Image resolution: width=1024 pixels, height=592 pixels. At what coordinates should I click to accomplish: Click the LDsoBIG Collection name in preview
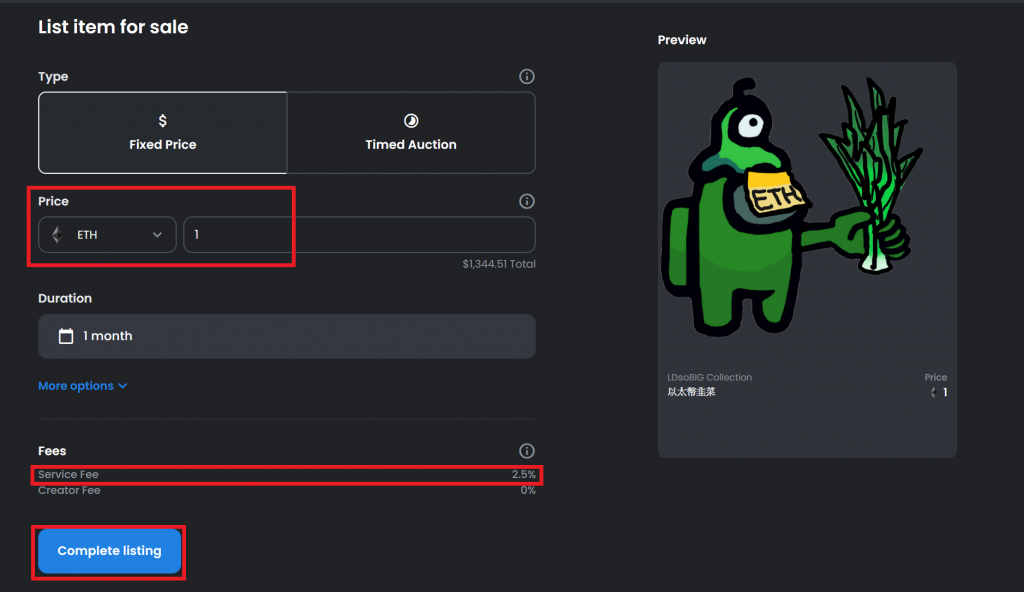[709, 377]
